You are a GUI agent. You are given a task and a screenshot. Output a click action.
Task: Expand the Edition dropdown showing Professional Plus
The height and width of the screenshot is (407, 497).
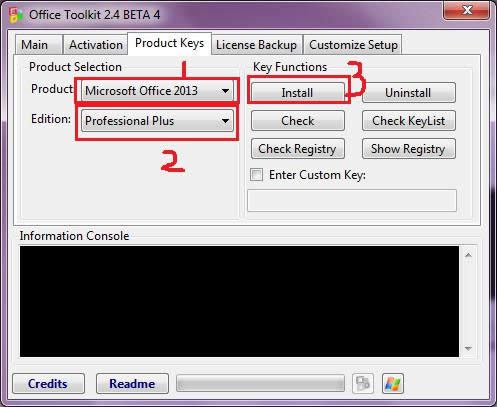[x=157, y=121]
